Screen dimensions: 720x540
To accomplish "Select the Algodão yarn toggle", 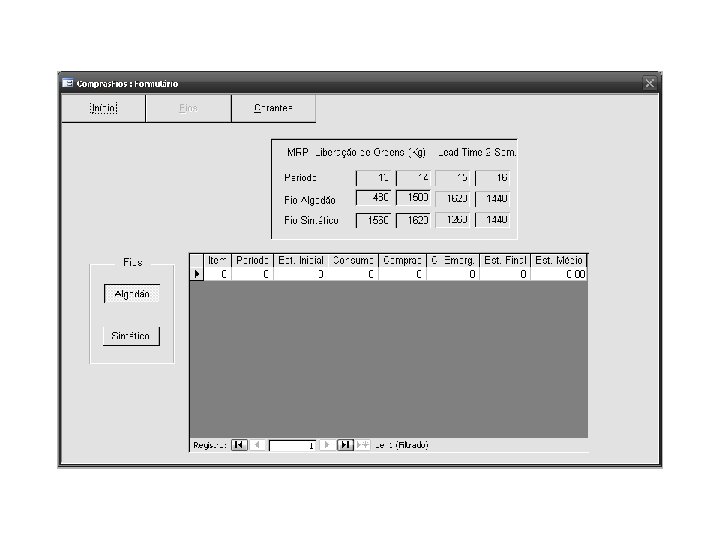I will coord(132,294).
